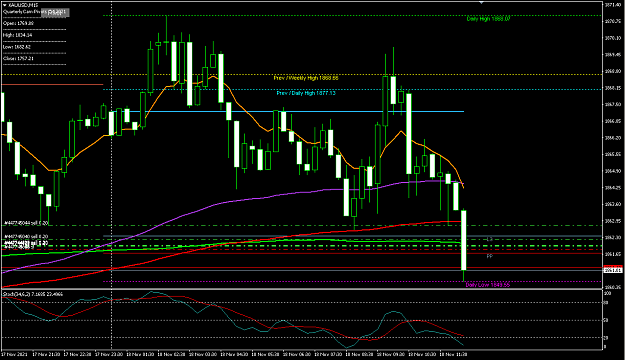Select the Quarterly Cam Pivots label
Screen dimensions: 625x360
point(35,12)
